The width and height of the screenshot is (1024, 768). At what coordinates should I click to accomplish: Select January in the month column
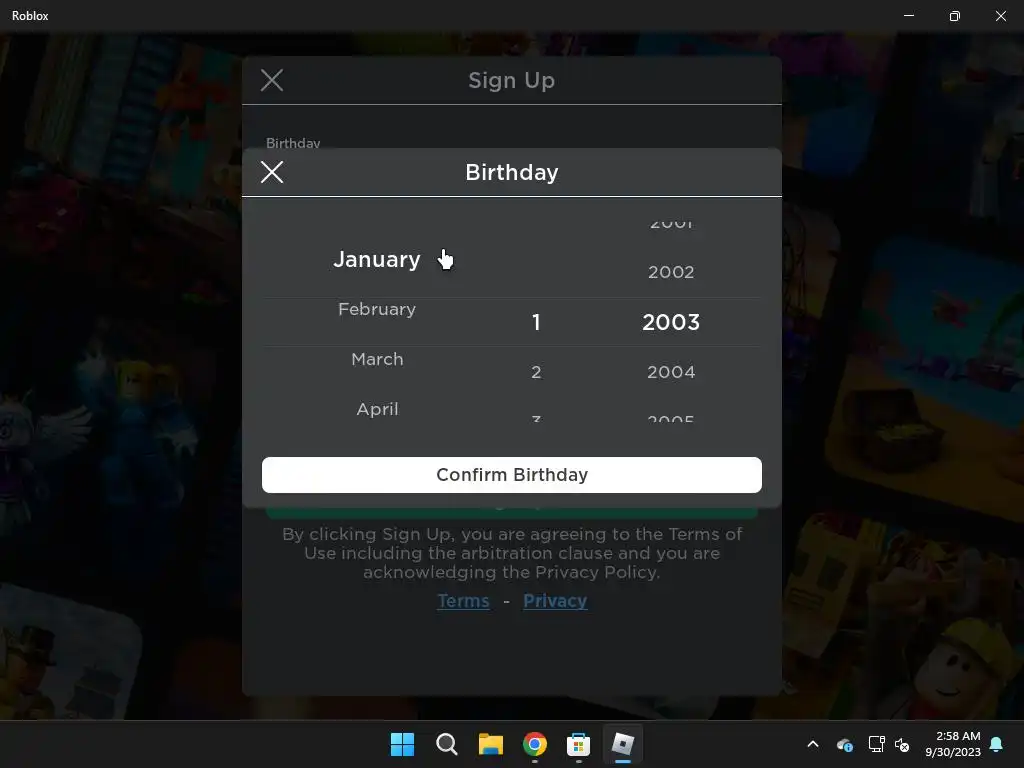tap(377, 259)
